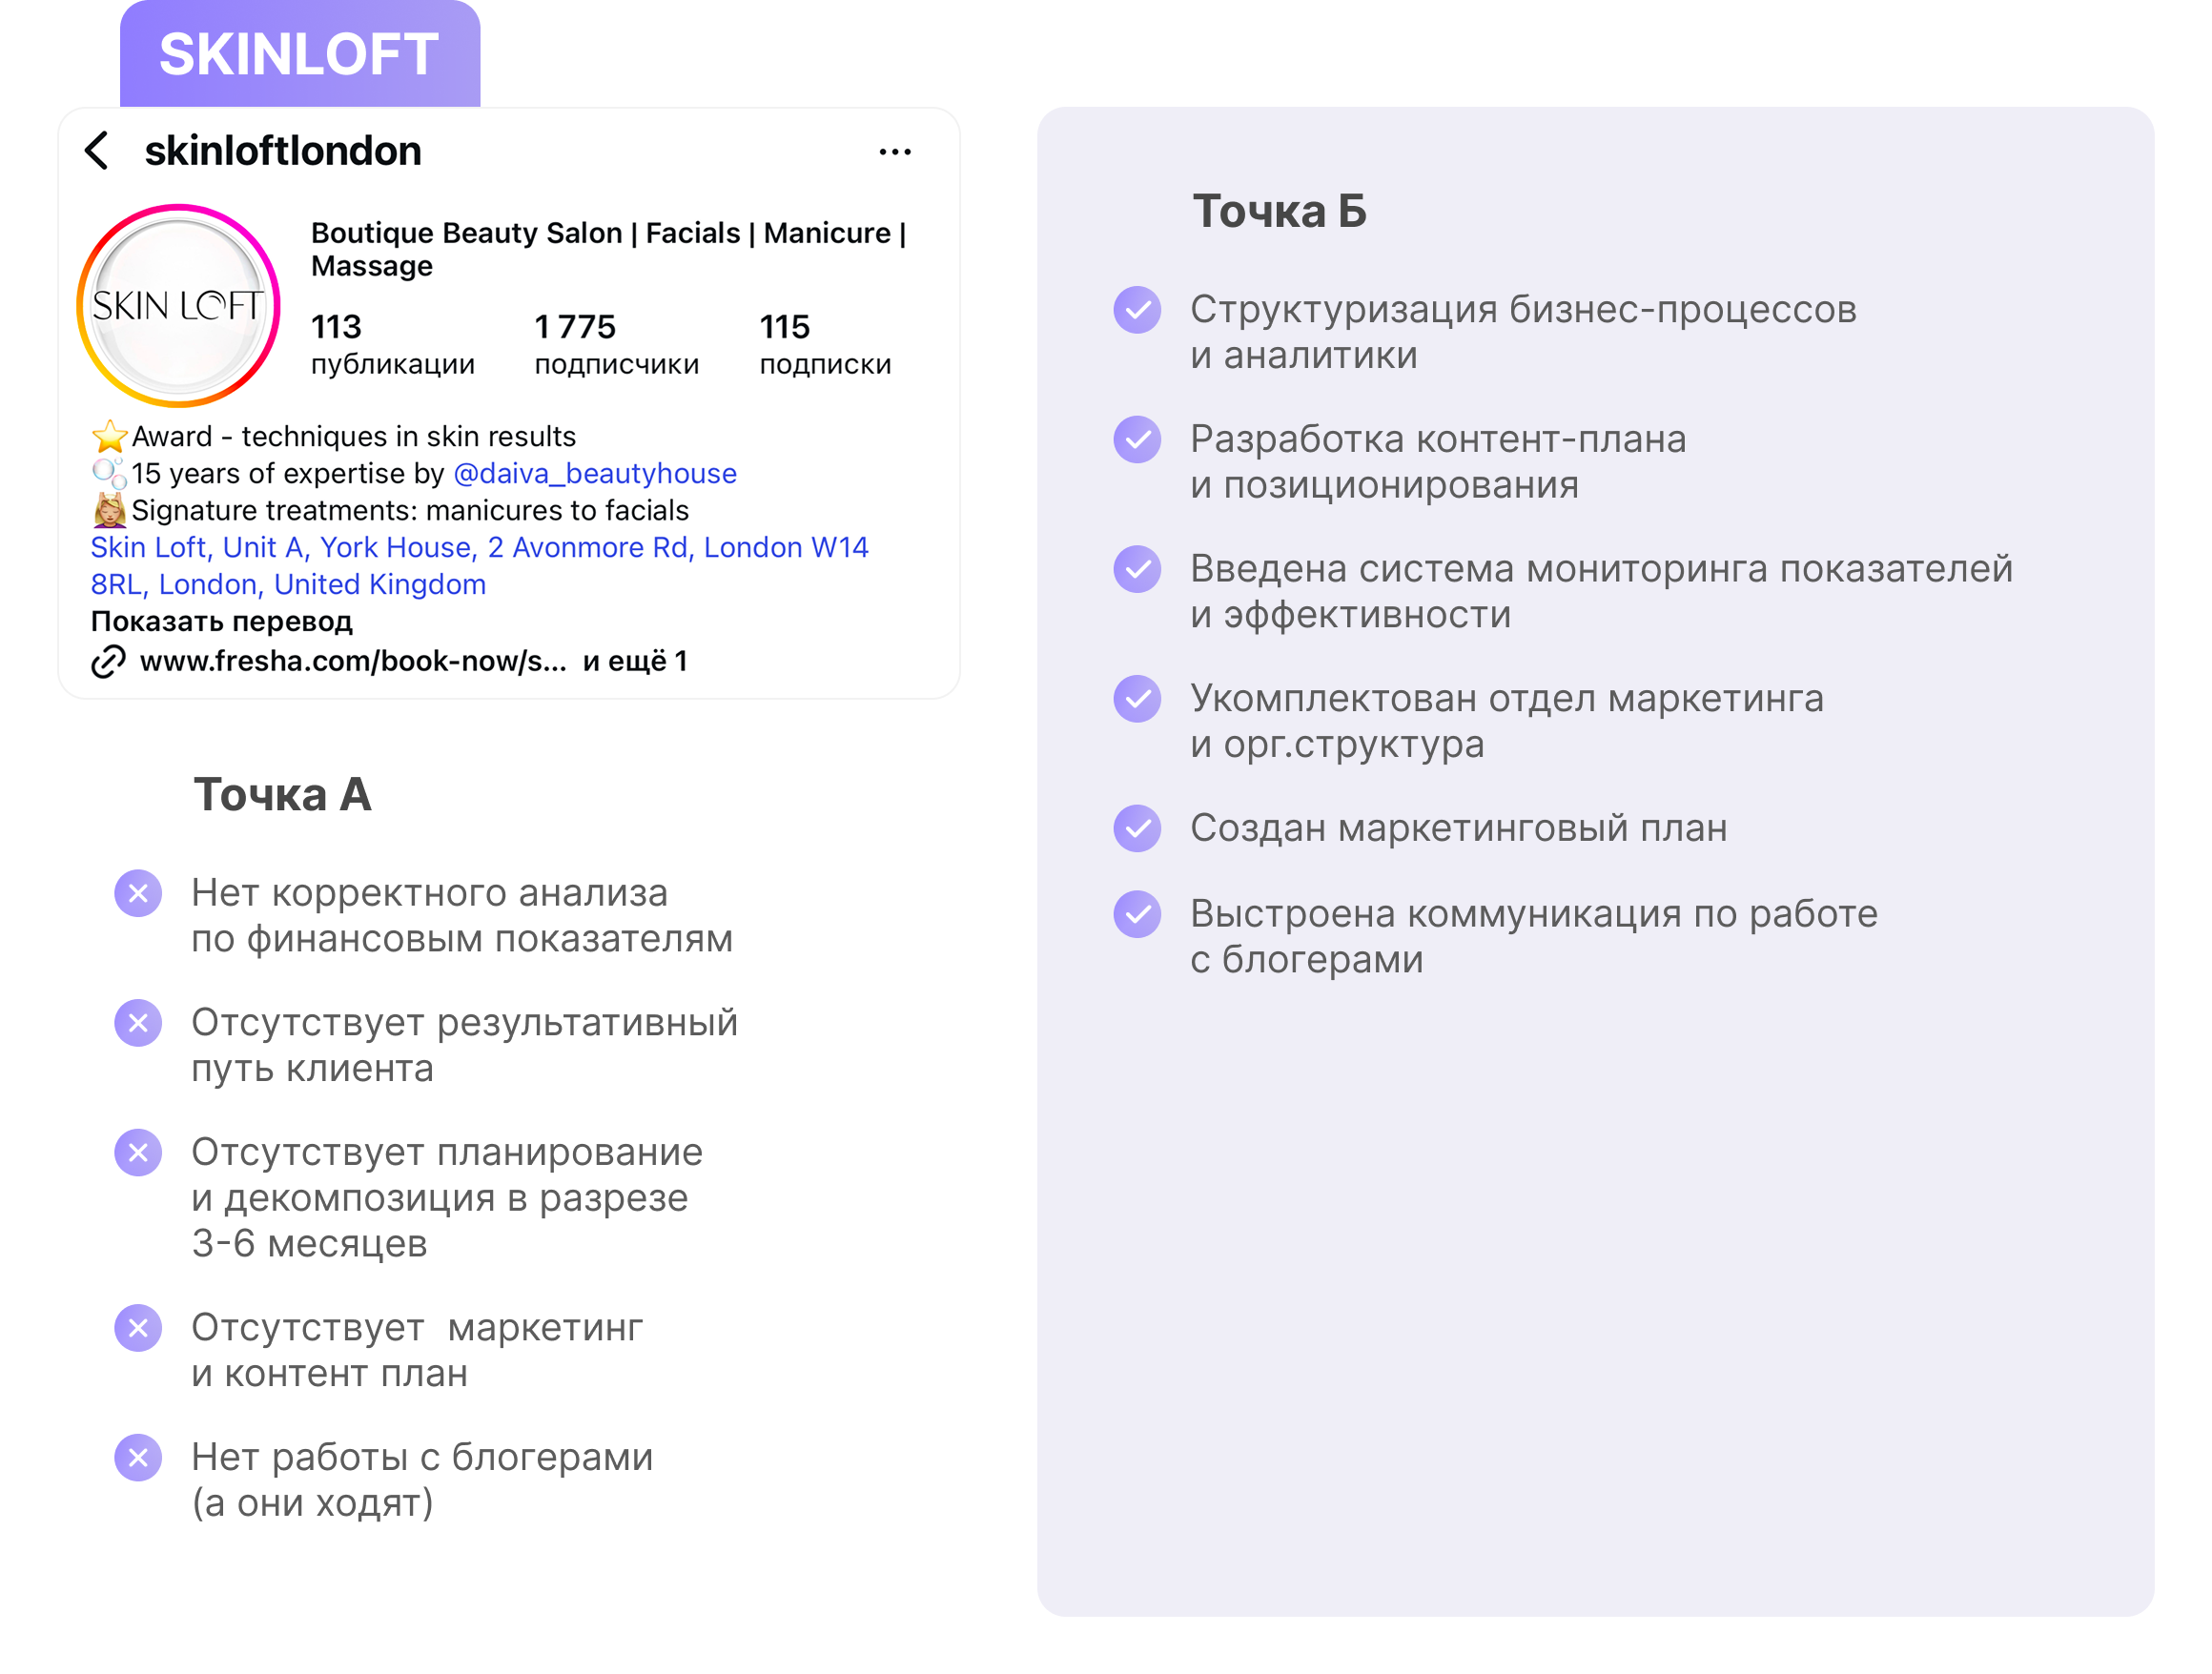Click the X icon beside 'Нет корректного анализа'

(x=138, y=893)
